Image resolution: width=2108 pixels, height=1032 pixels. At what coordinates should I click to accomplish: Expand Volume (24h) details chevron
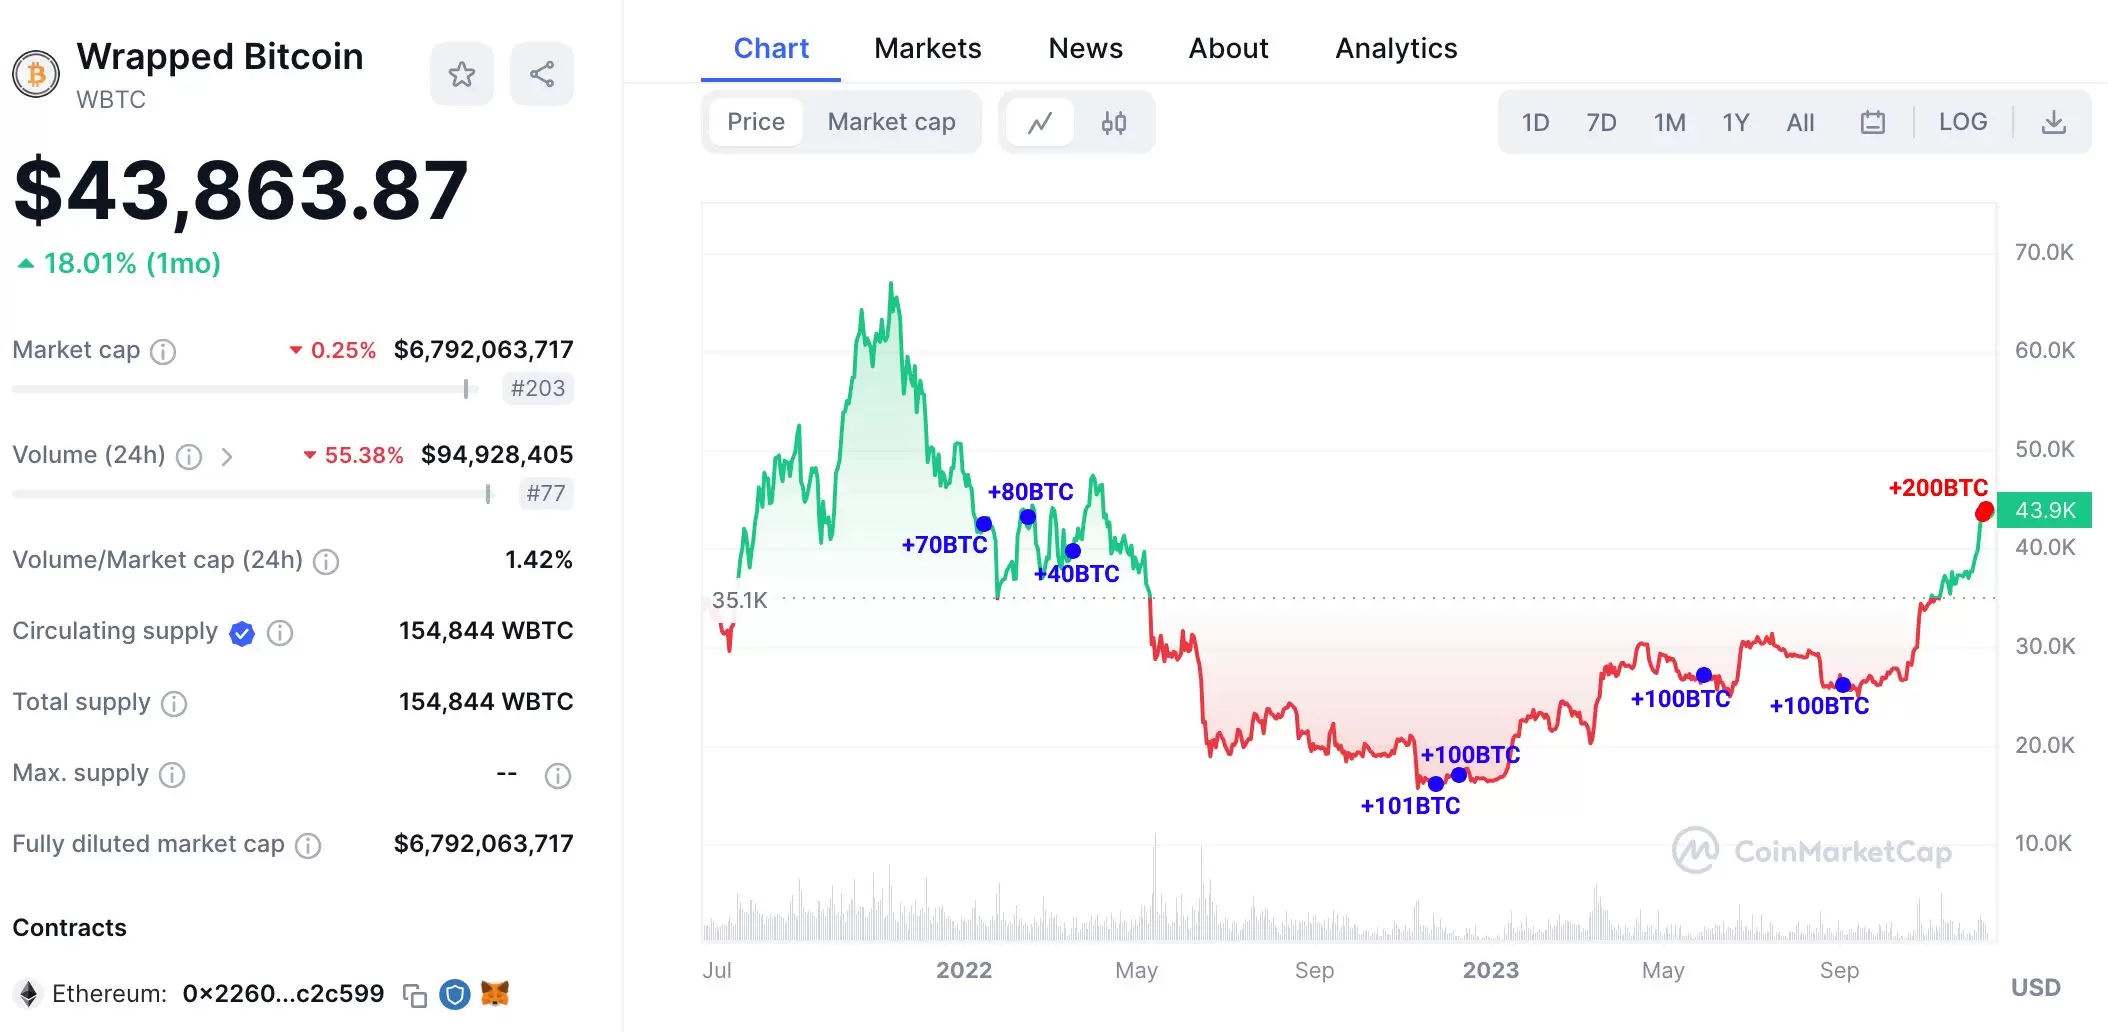coord(227,457)
